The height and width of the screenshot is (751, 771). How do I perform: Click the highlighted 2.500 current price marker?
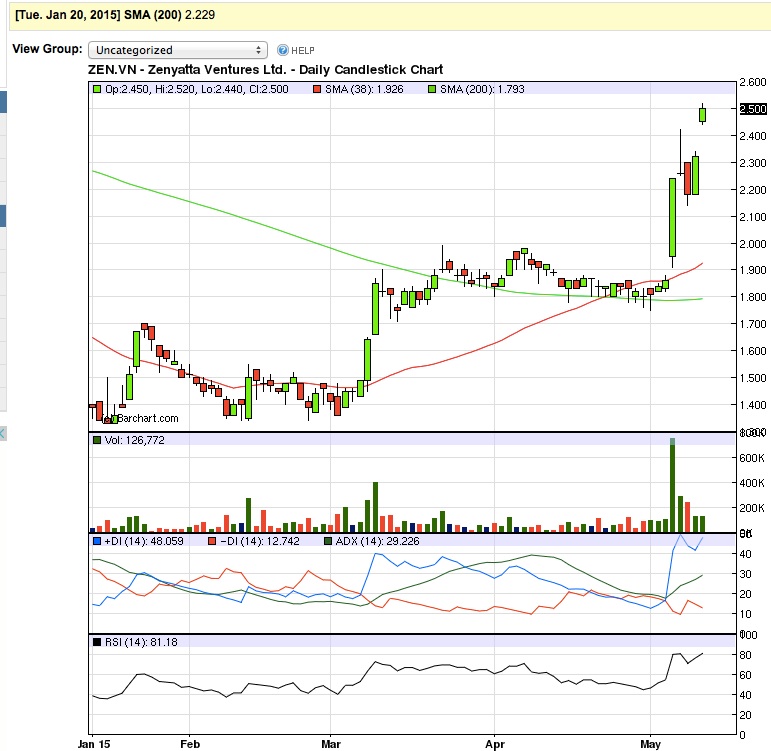point(753,109)
